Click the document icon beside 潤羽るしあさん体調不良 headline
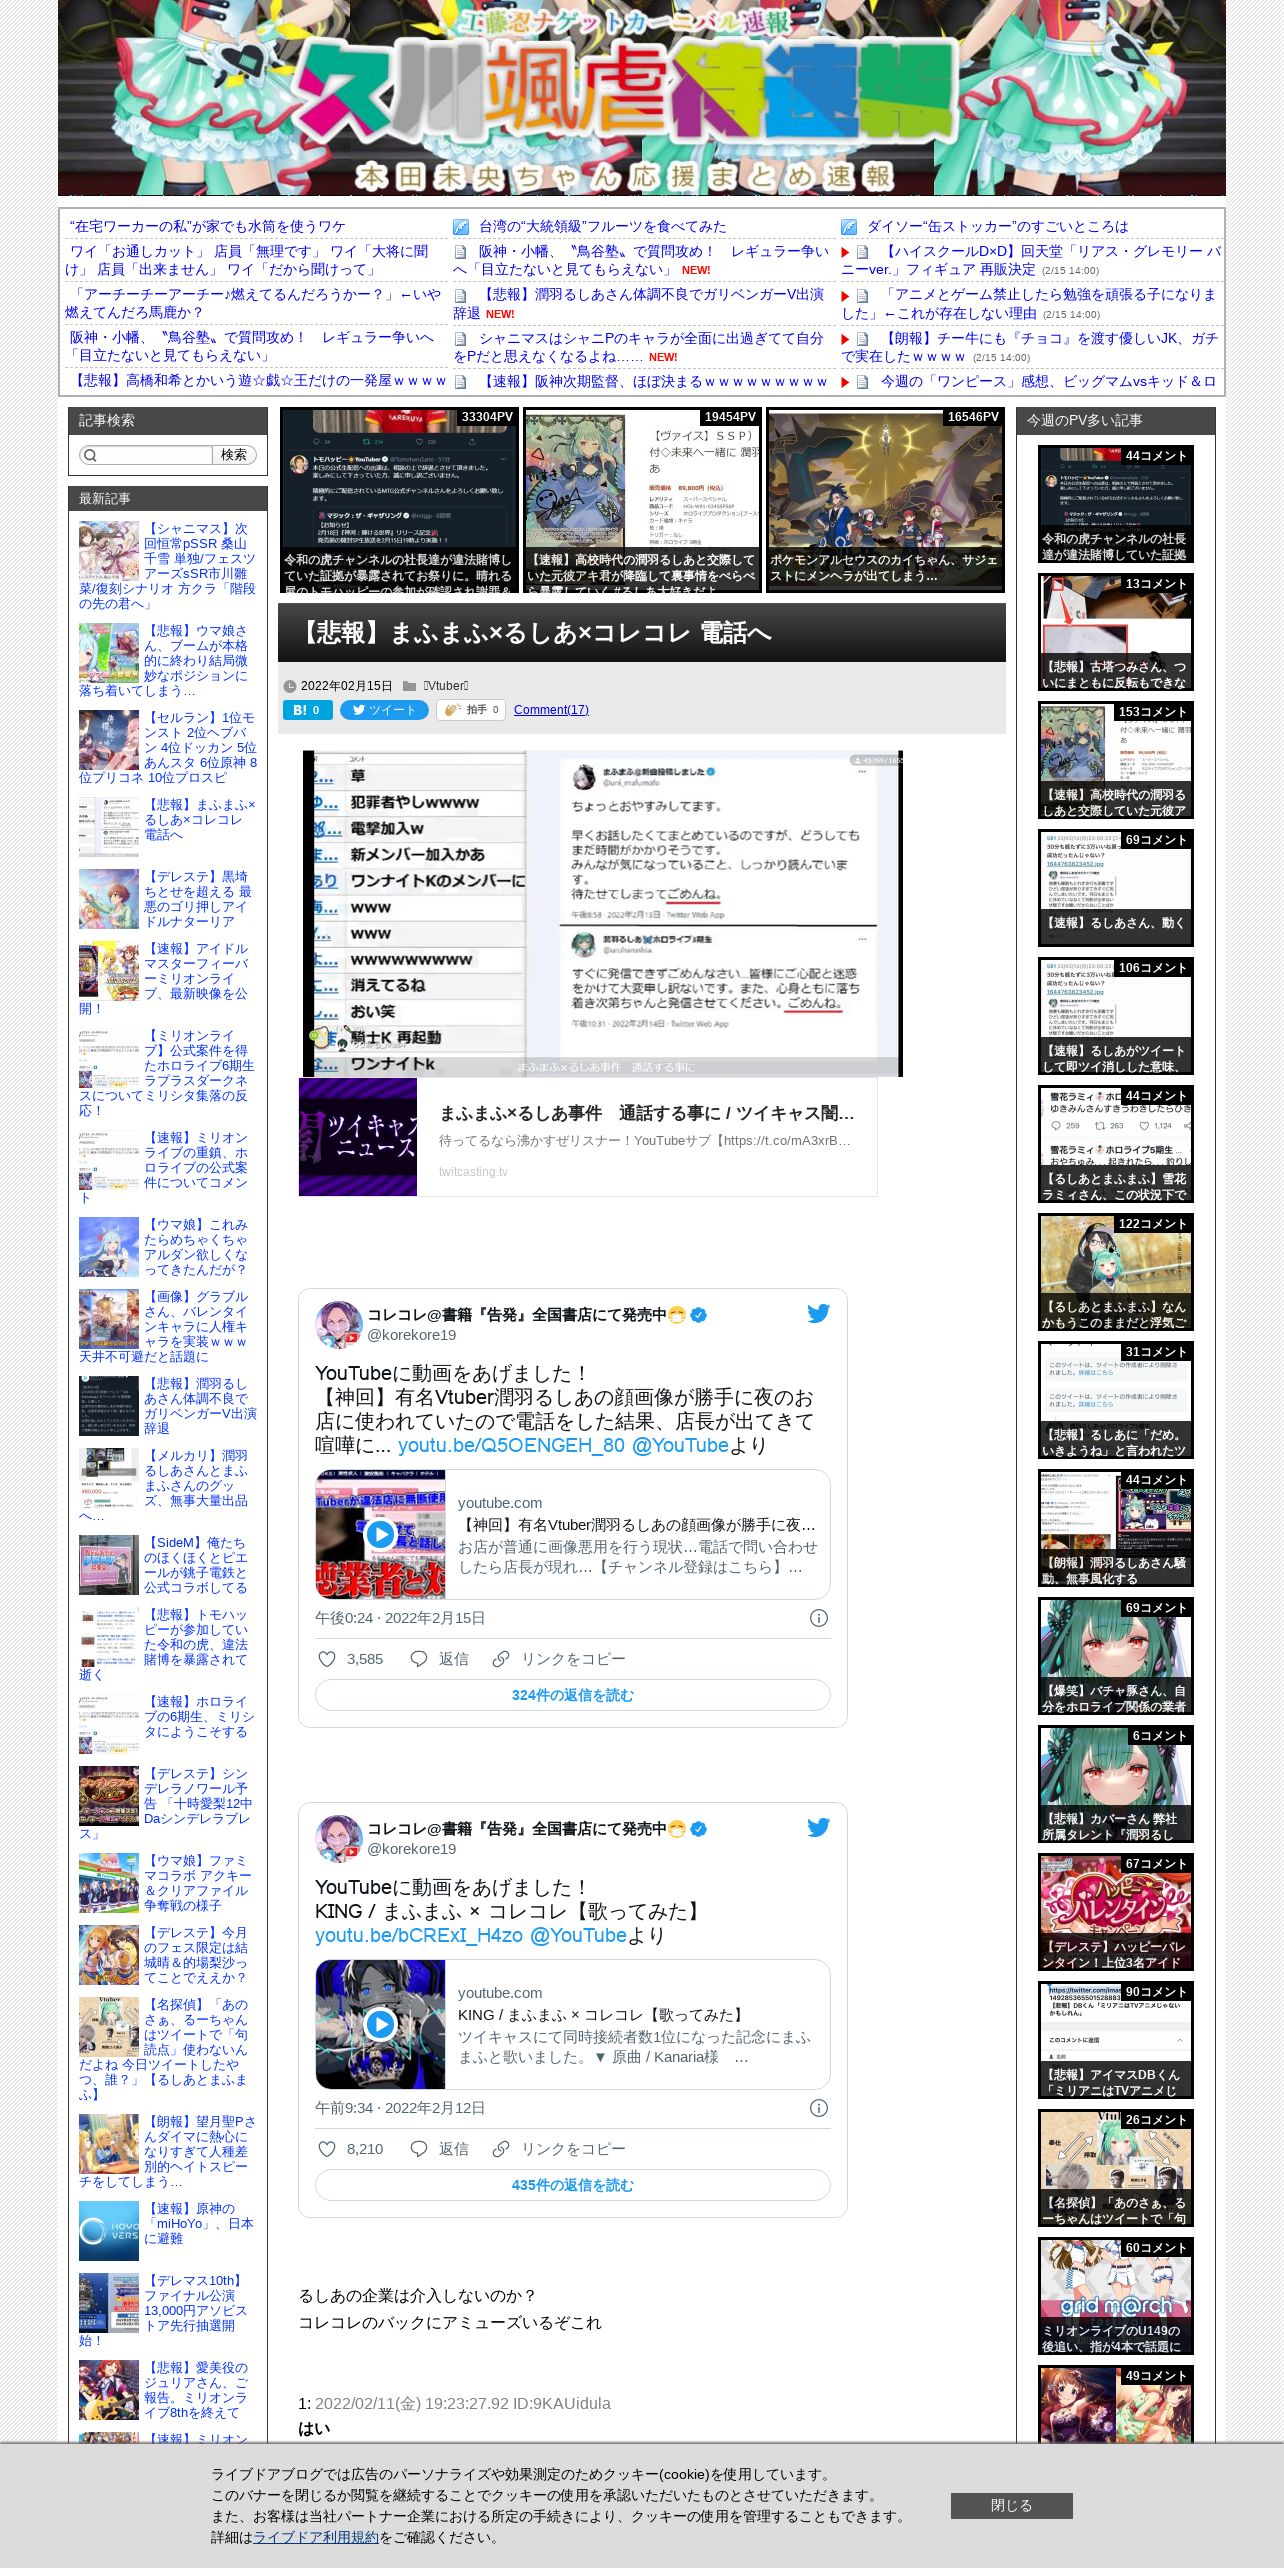The image size is (1284, 2568). pos(461,295)
